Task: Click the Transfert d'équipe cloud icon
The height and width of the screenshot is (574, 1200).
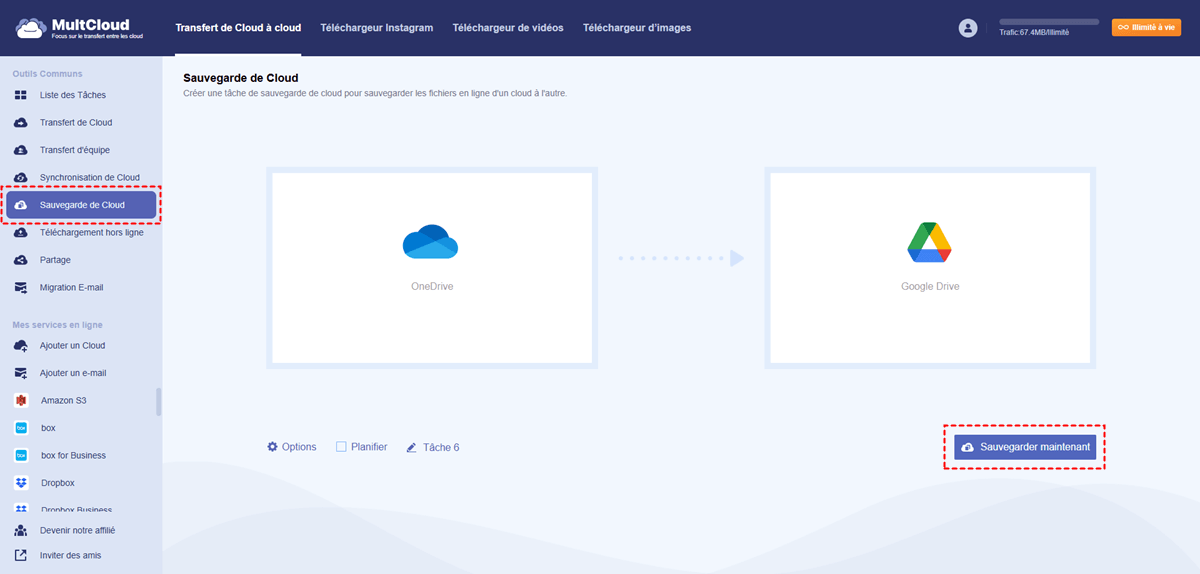Action: pos(21,150)
